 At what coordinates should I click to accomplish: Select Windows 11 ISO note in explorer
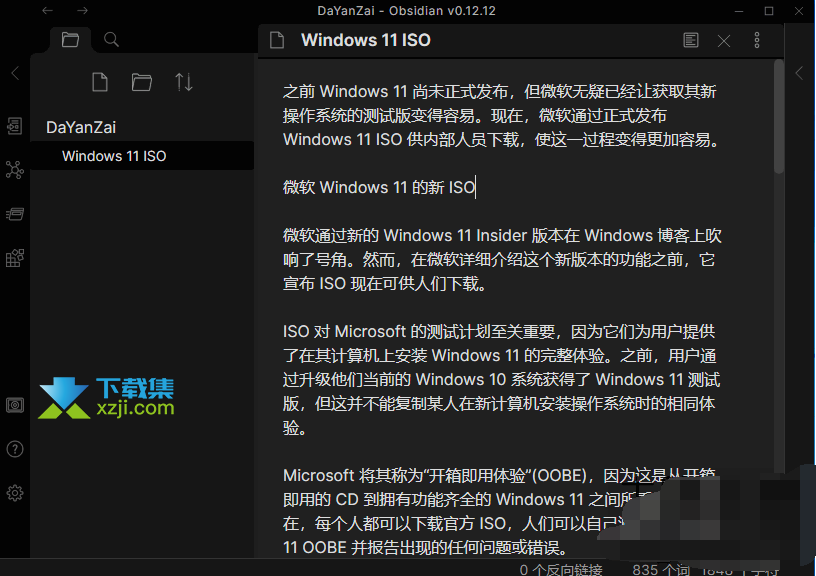[x=142, y=156]
